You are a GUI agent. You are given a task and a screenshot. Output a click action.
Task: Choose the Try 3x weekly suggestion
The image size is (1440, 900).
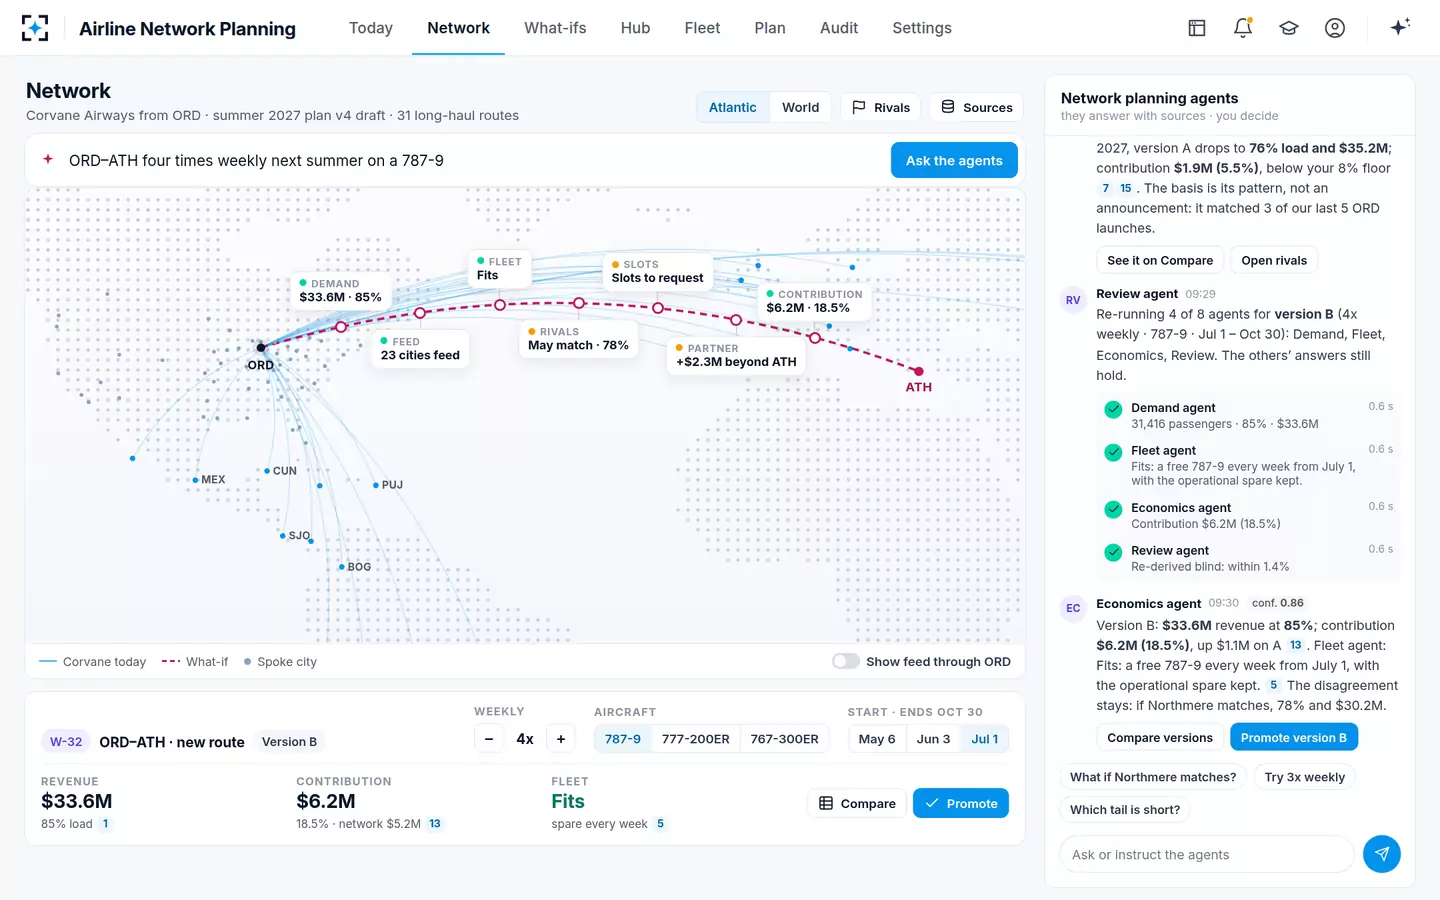pos(1304,777)
